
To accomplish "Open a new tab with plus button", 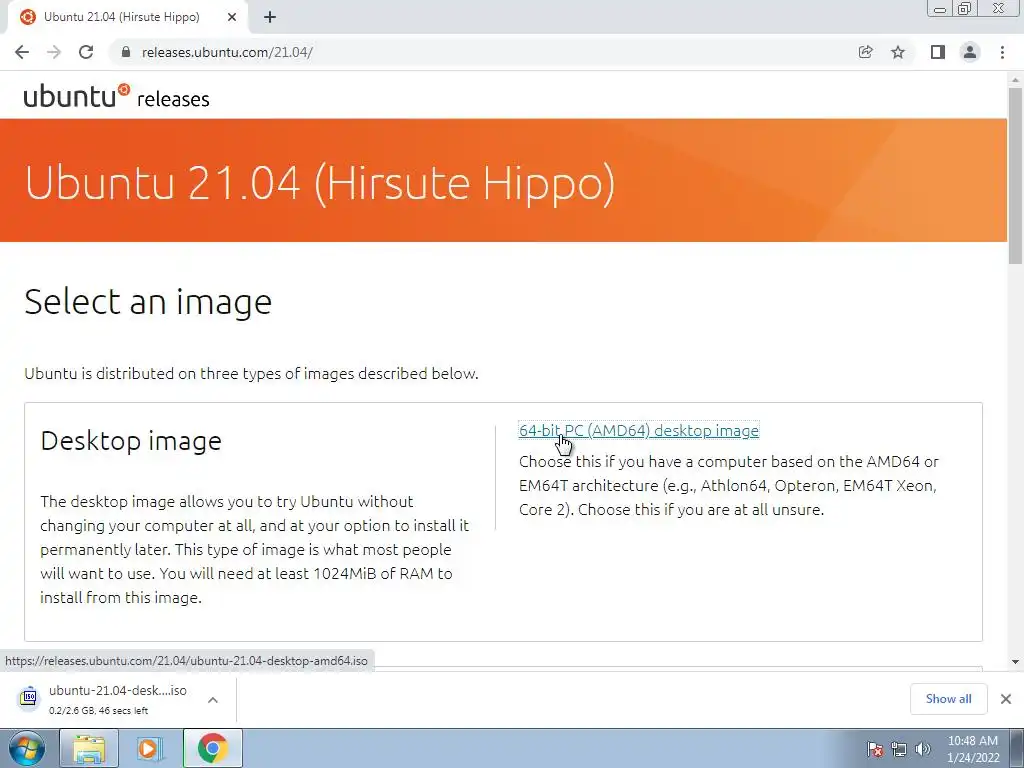I will pyautogui.click(x=270, y=17).
